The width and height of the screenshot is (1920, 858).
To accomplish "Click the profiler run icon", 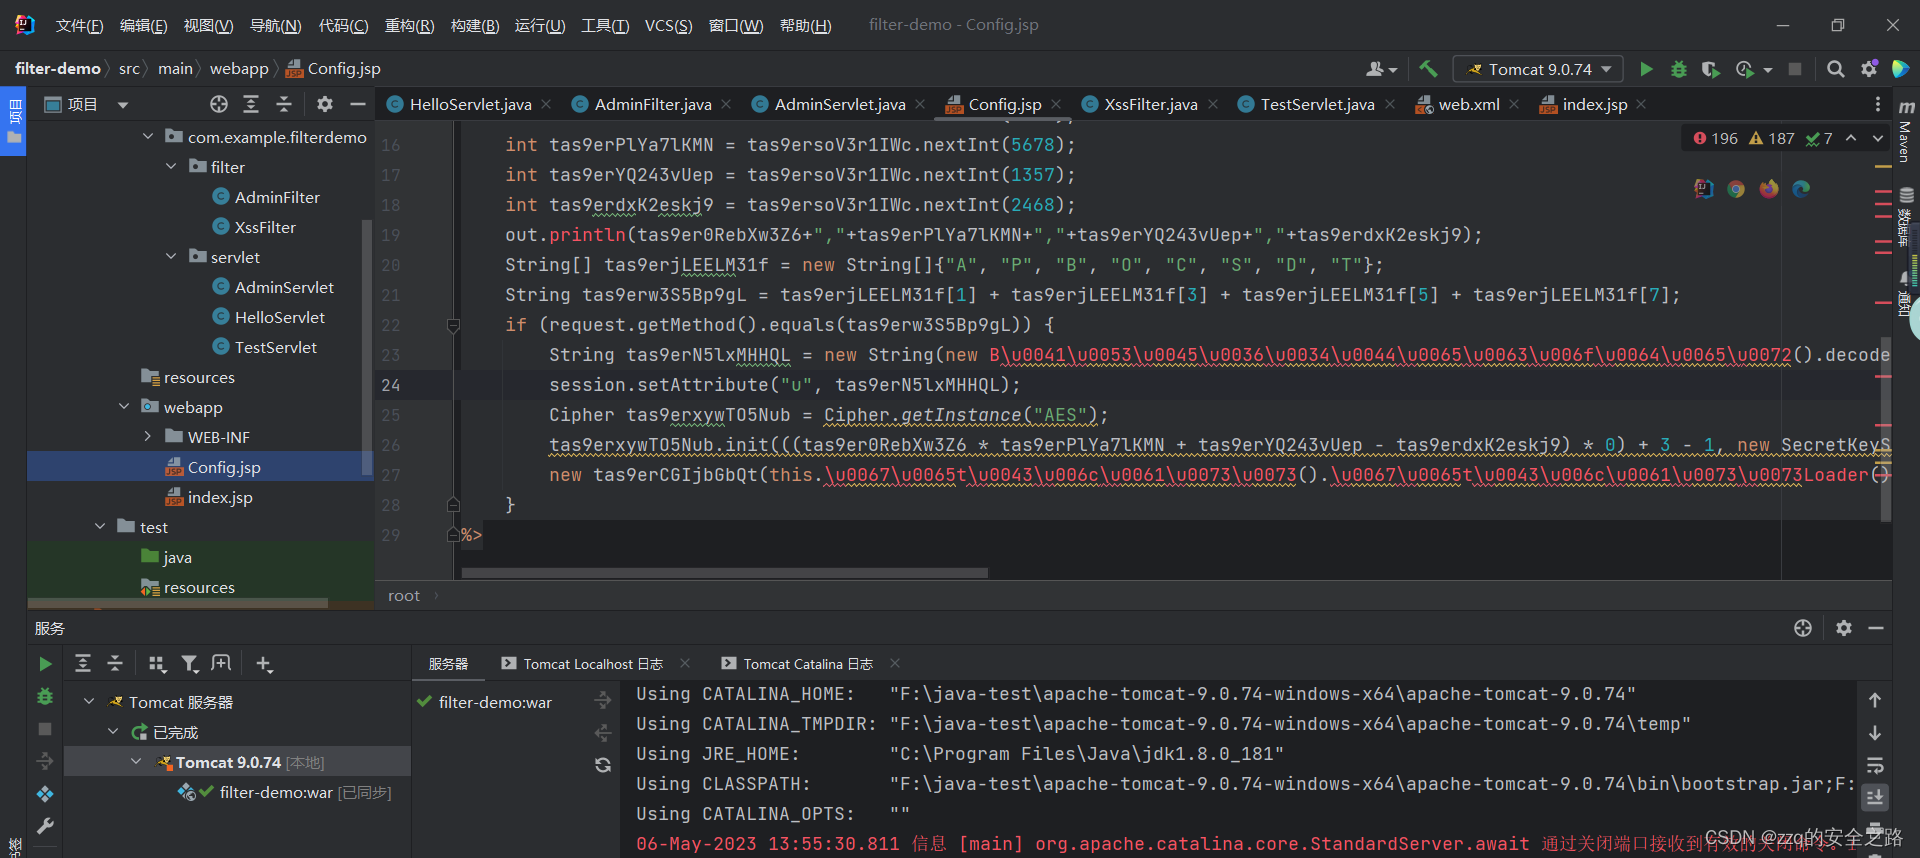I will tap(1745, 69).
